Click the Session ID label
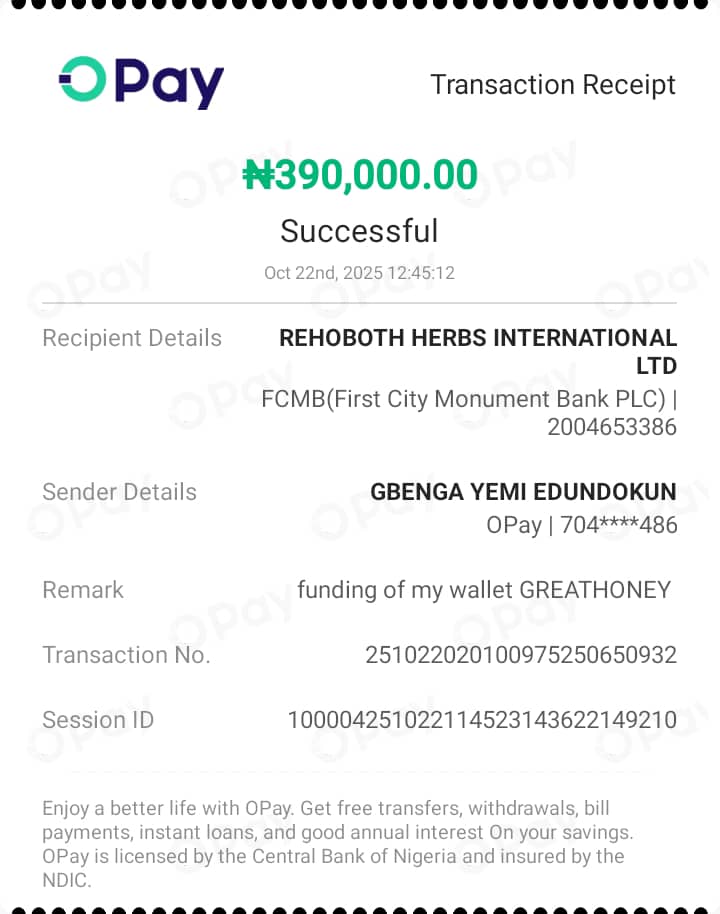 pyautogui.click(x=98, y=720)
